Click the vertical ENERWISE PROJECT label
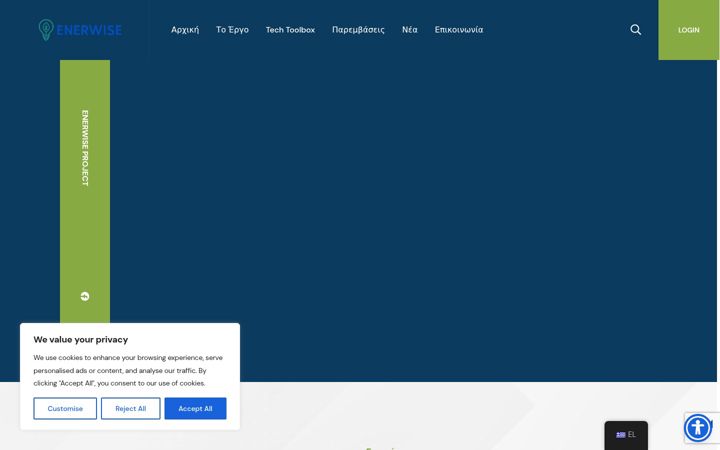The width and height of the screenshot is (720, 450). point(85,148)
